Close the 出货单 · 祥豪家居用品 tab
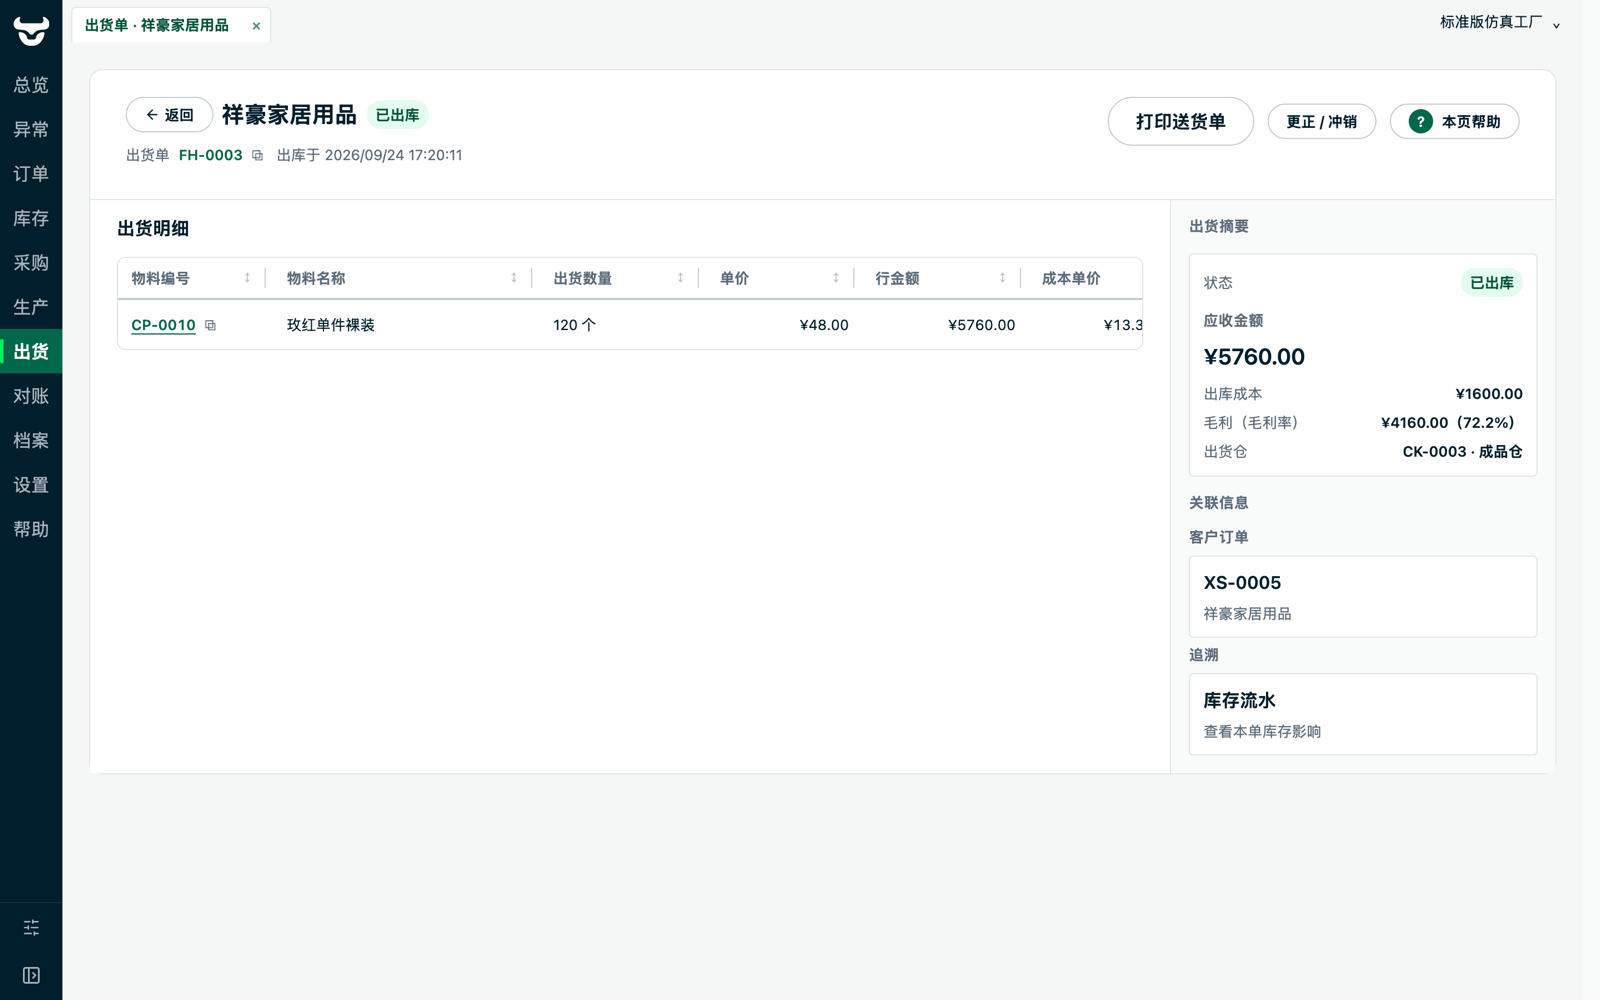The width and height of the screenshot is (1600, 1000). (256, 26)
